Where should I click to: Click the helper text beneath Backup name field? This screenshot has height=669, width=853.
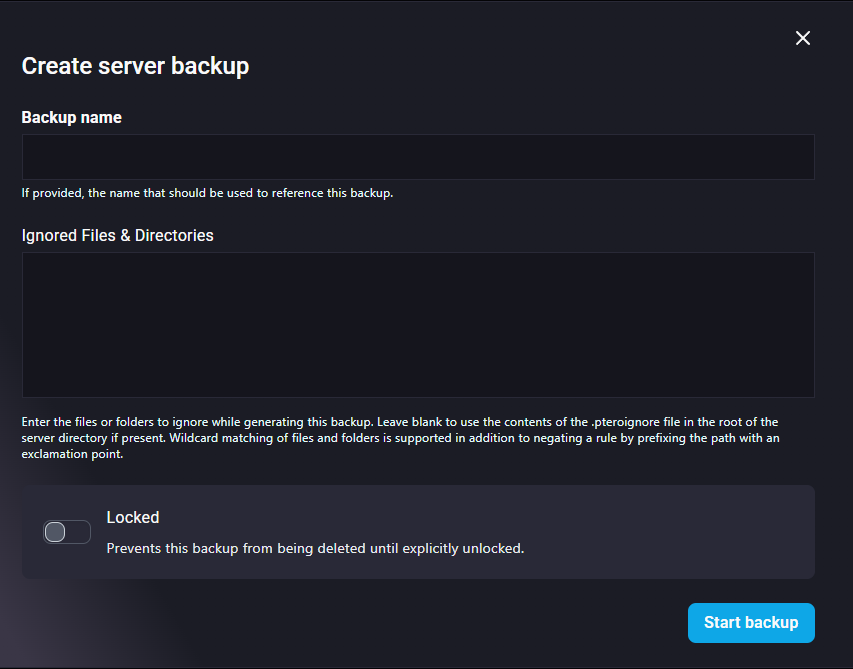(x=207, y=193)
